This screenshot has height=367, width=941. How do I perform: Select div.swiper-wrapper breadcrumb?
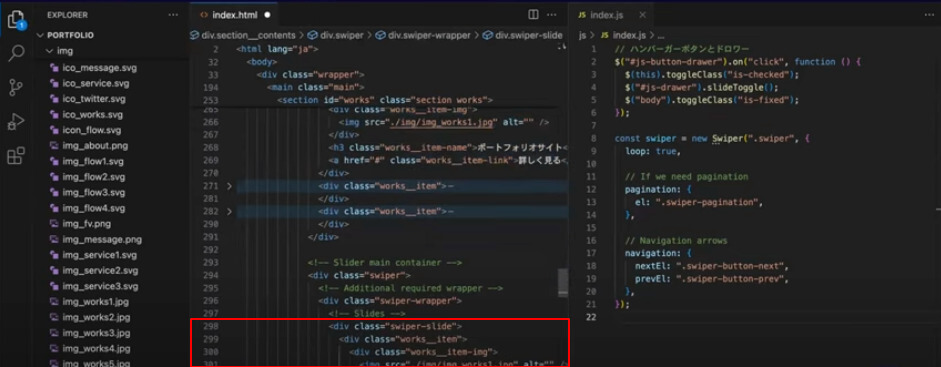[422, 35]
